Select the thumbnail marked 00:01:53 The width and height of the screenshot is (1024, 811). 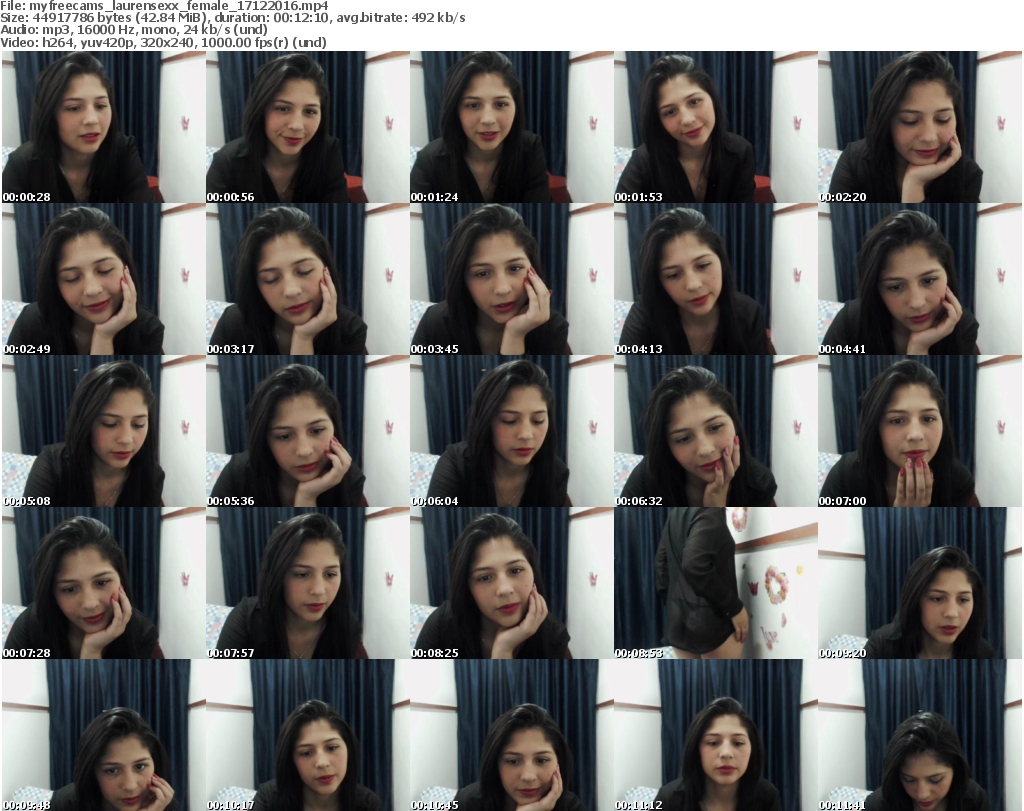click(715, 127)
